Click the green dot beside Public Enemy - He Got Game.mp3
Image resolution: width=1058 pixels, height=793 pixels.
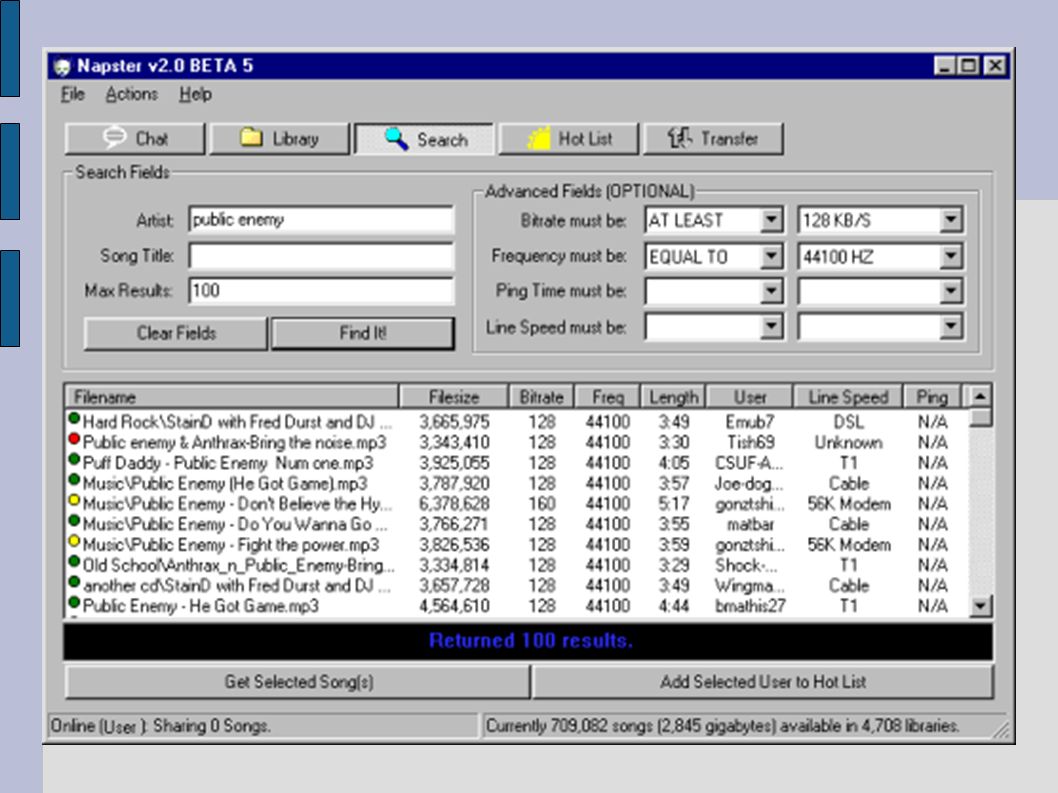tap(74, 602)
